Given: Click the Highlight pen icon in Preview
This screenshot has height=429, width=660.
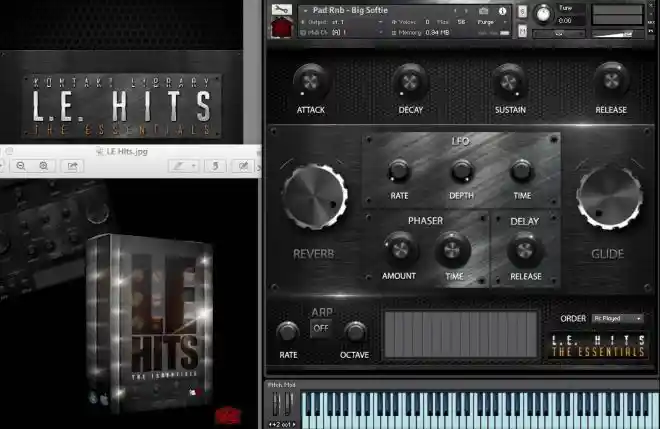Looking at the screenshot, I should 178,166.
